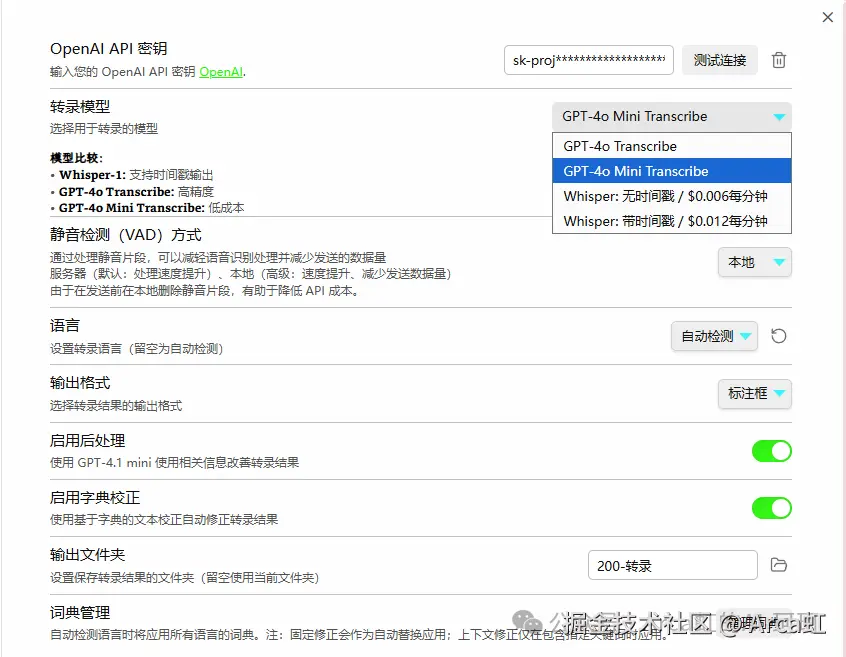Select GPT-4o Transcribe option in list
The image size is (846, 657).
click(x=672, y=146)
